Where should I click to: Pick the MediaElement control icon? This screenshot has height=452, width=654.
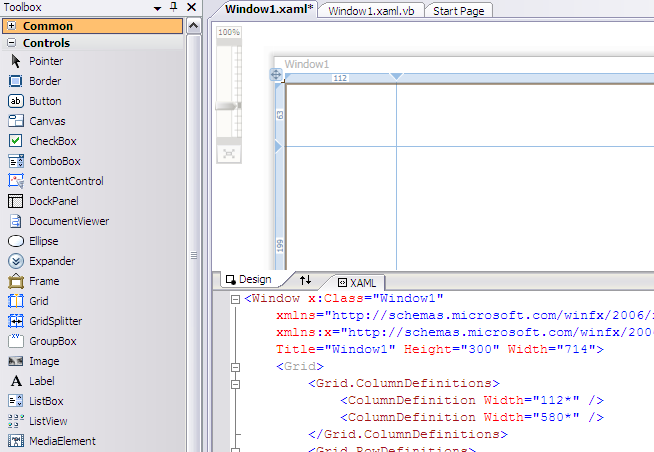[15, 441]
